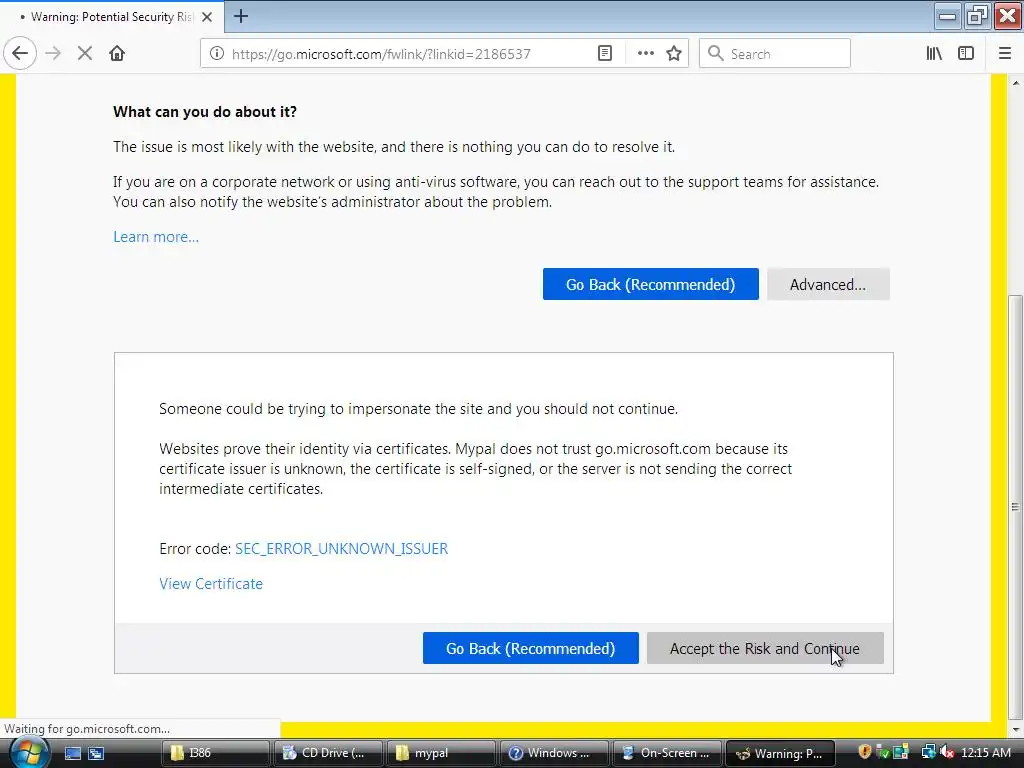
Task: Open the network tray icon
Action: (x=927, y=752)
